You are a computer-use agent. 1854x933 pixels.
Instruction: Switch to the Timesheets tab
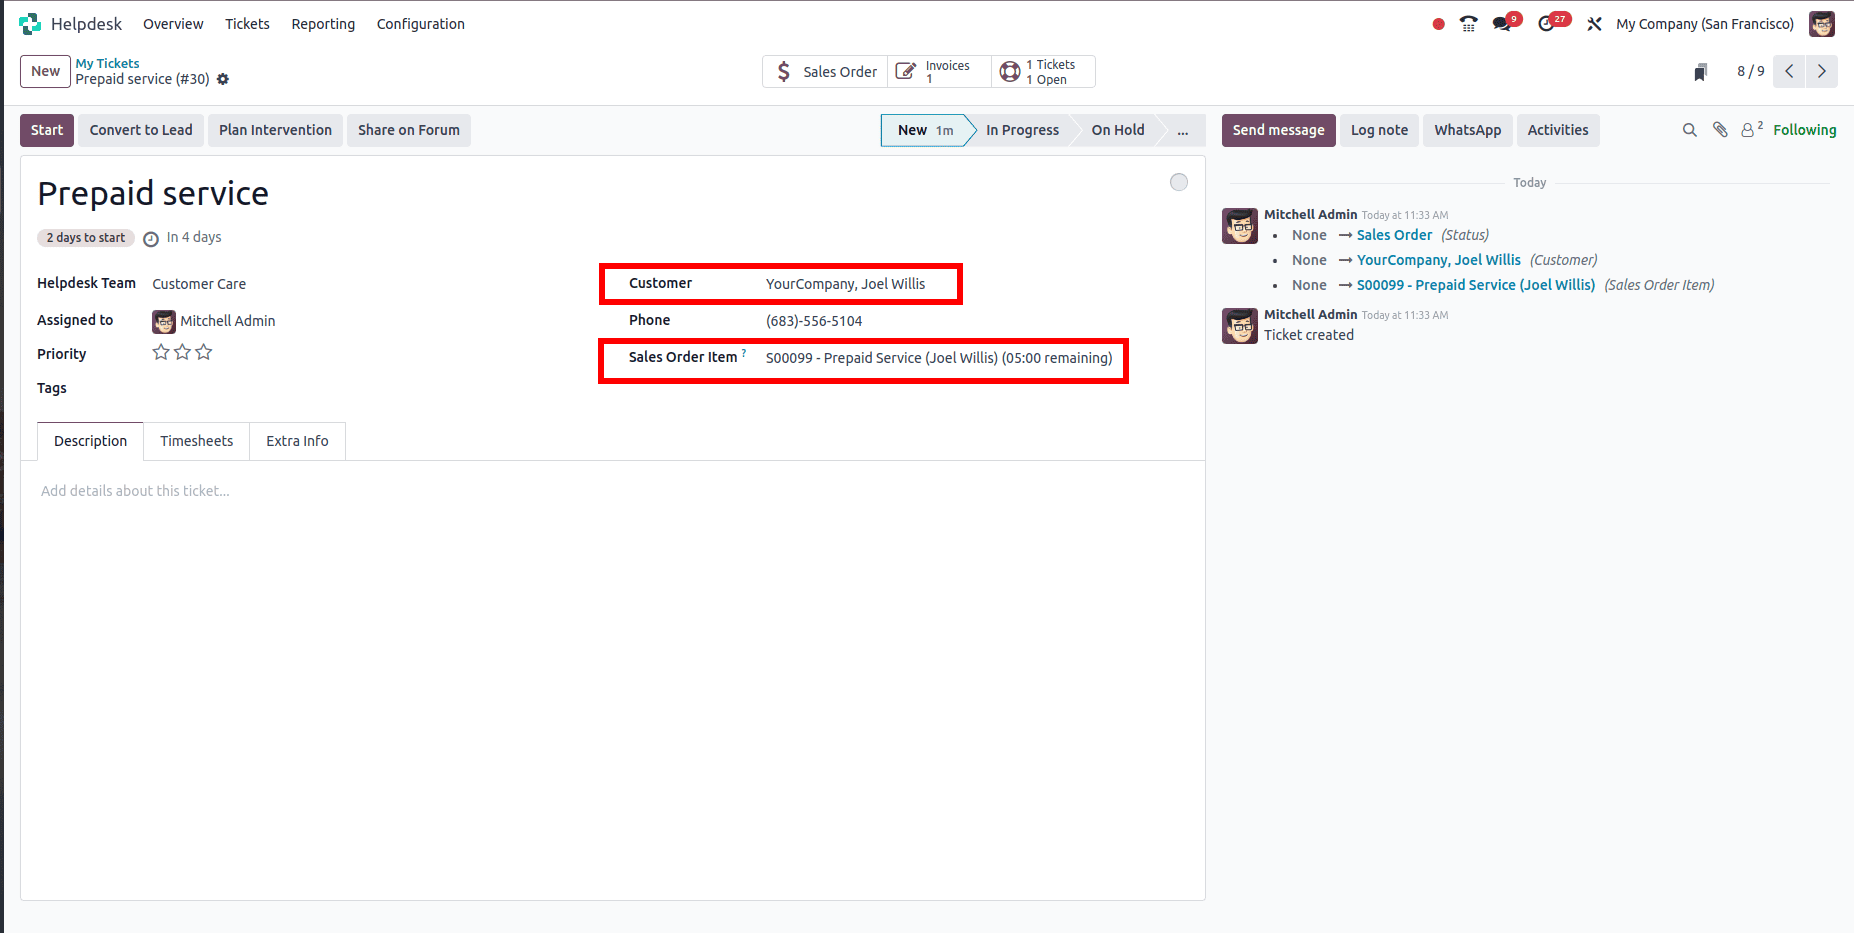196,441
